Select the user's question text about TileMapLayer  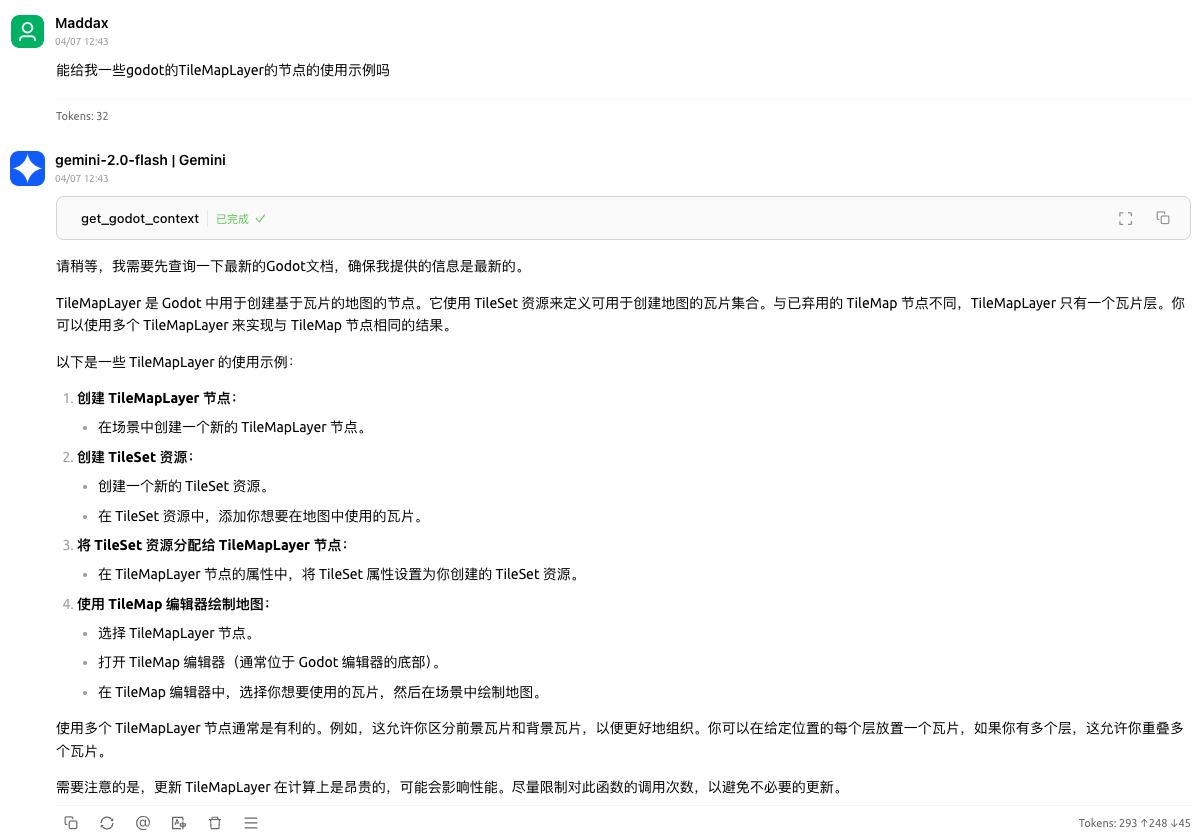click(223, 70)
